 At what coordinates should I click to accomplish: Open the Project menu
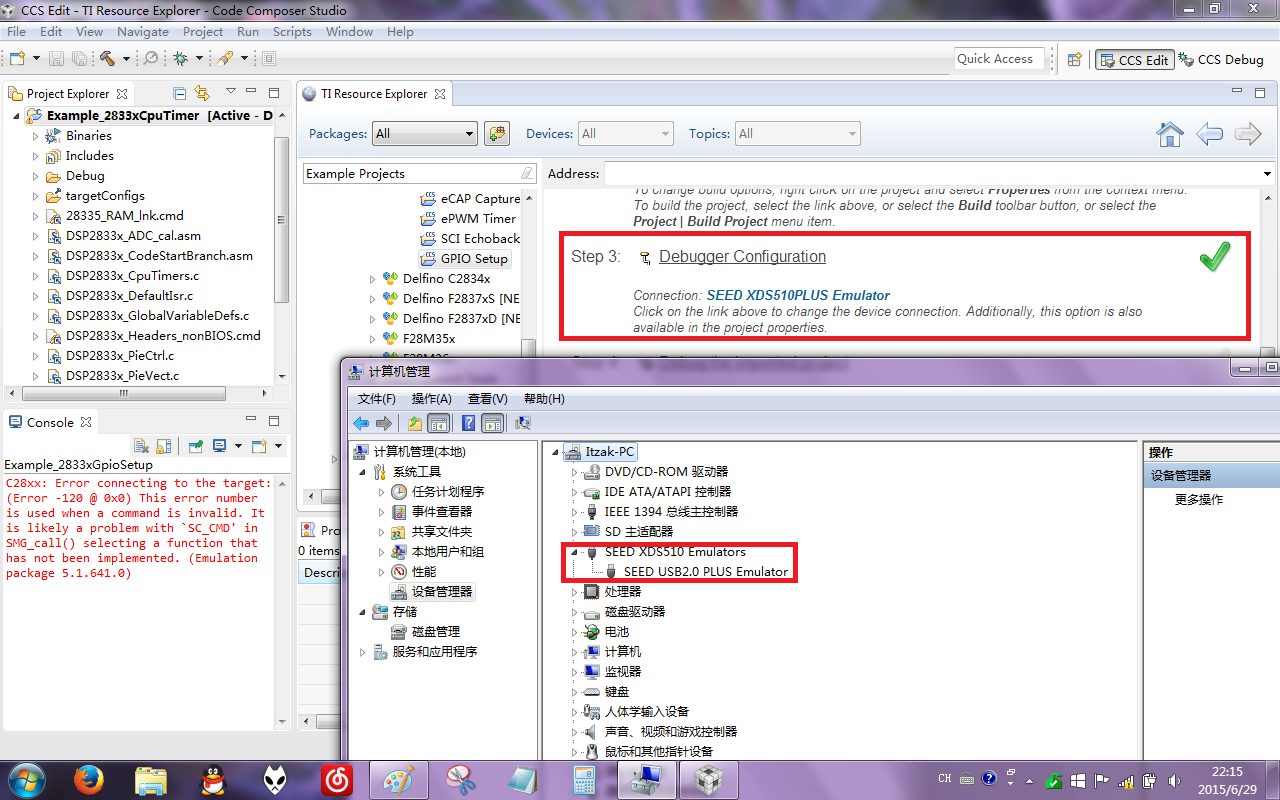tap(203, 32)
